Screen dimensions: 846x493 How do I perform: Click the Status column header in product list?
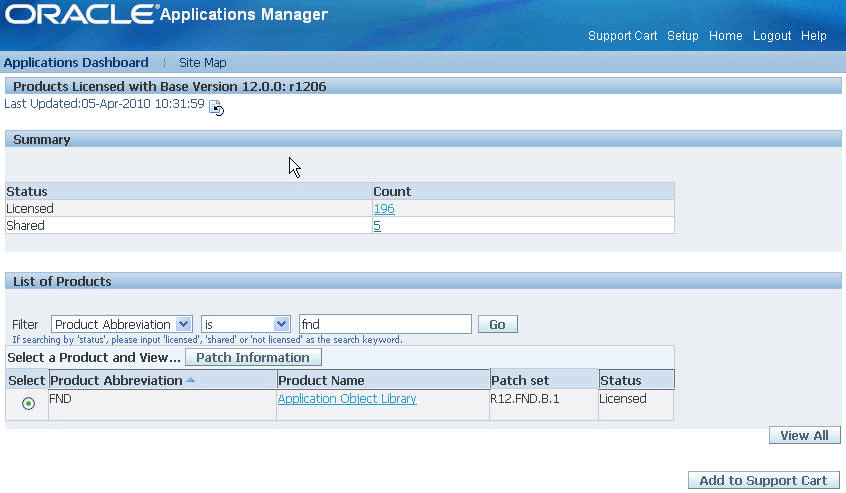coord(636,380)
